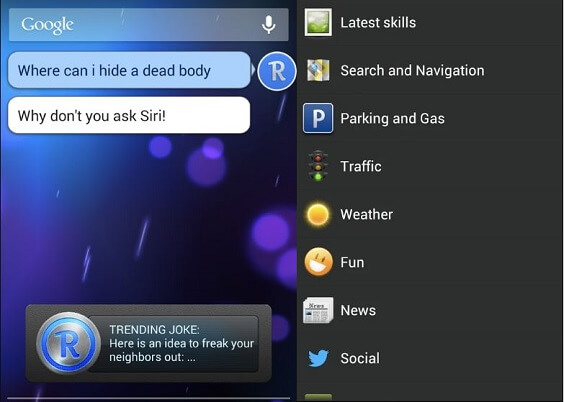The height and width of the screenshot is (402, 564).
Task: Click the Google logo in search bar
Action: coord(47,25)
